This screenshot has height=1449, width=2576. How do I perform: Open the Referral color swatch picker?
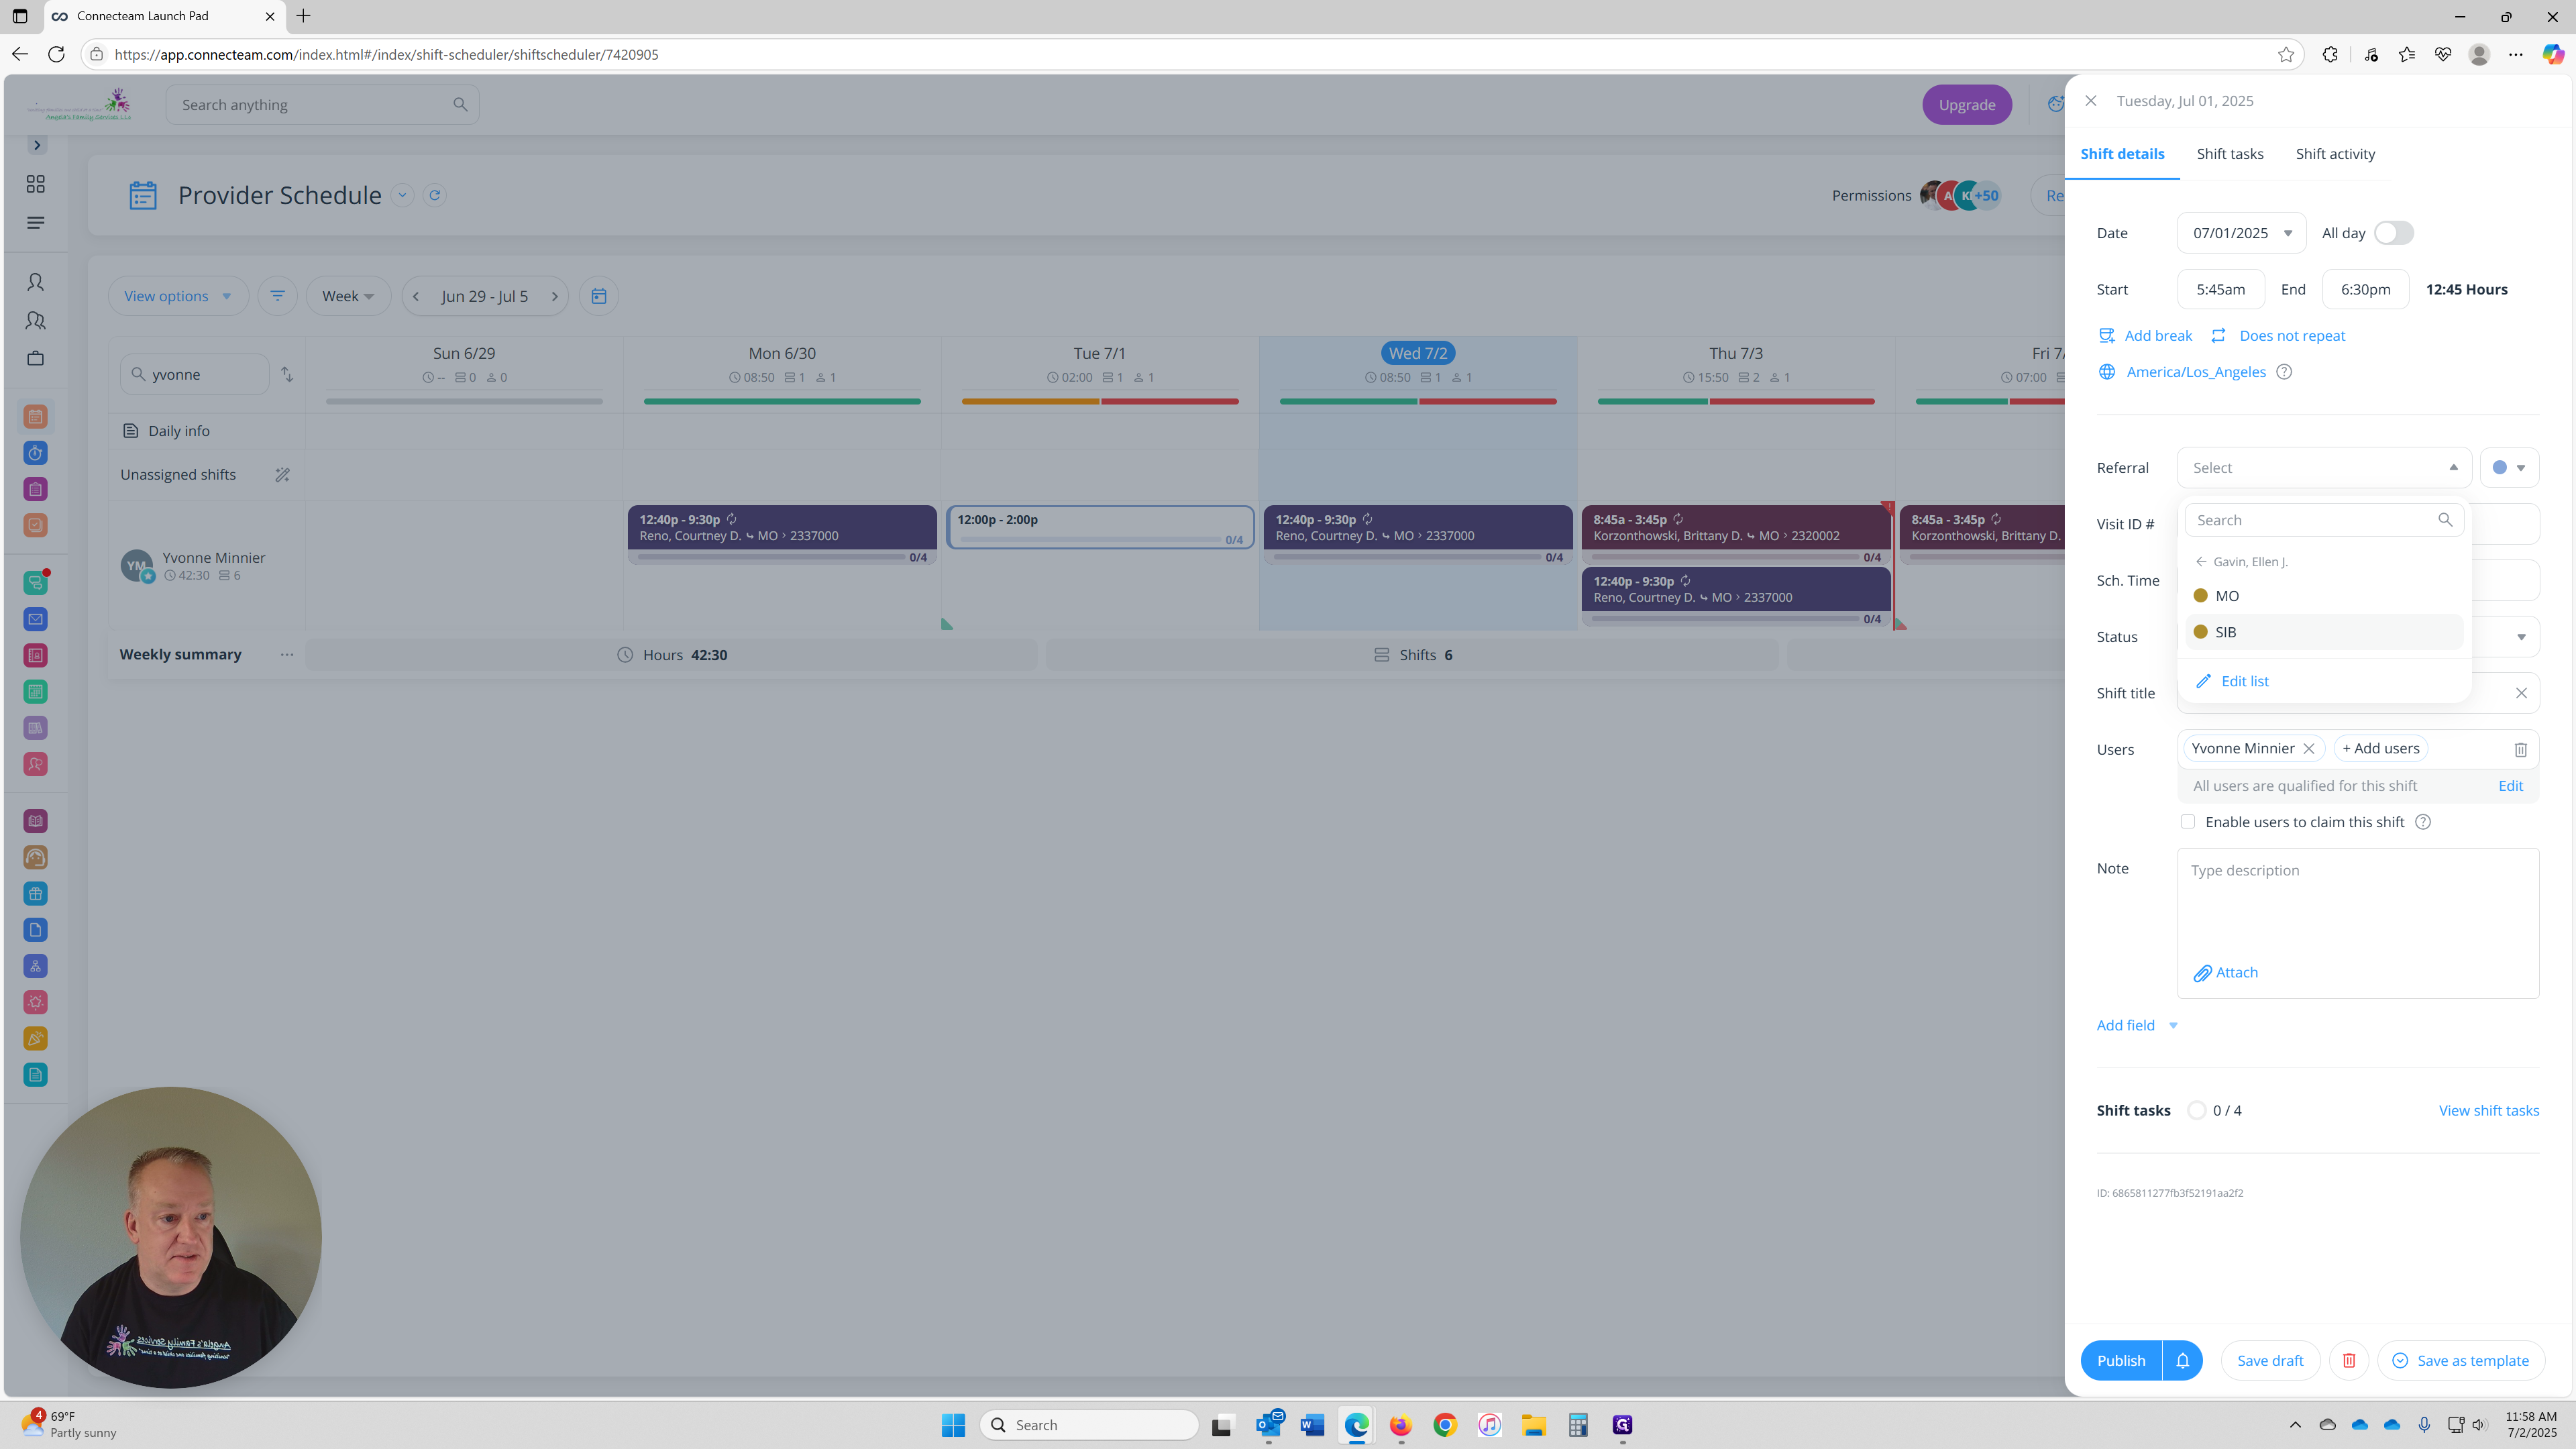click(x=2509, y=468)
